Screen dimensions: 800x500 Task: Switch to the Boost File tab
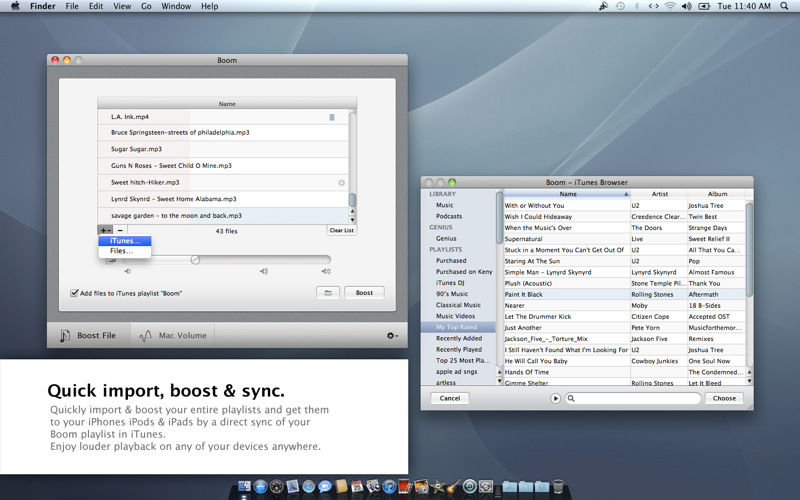click(88, 335)
